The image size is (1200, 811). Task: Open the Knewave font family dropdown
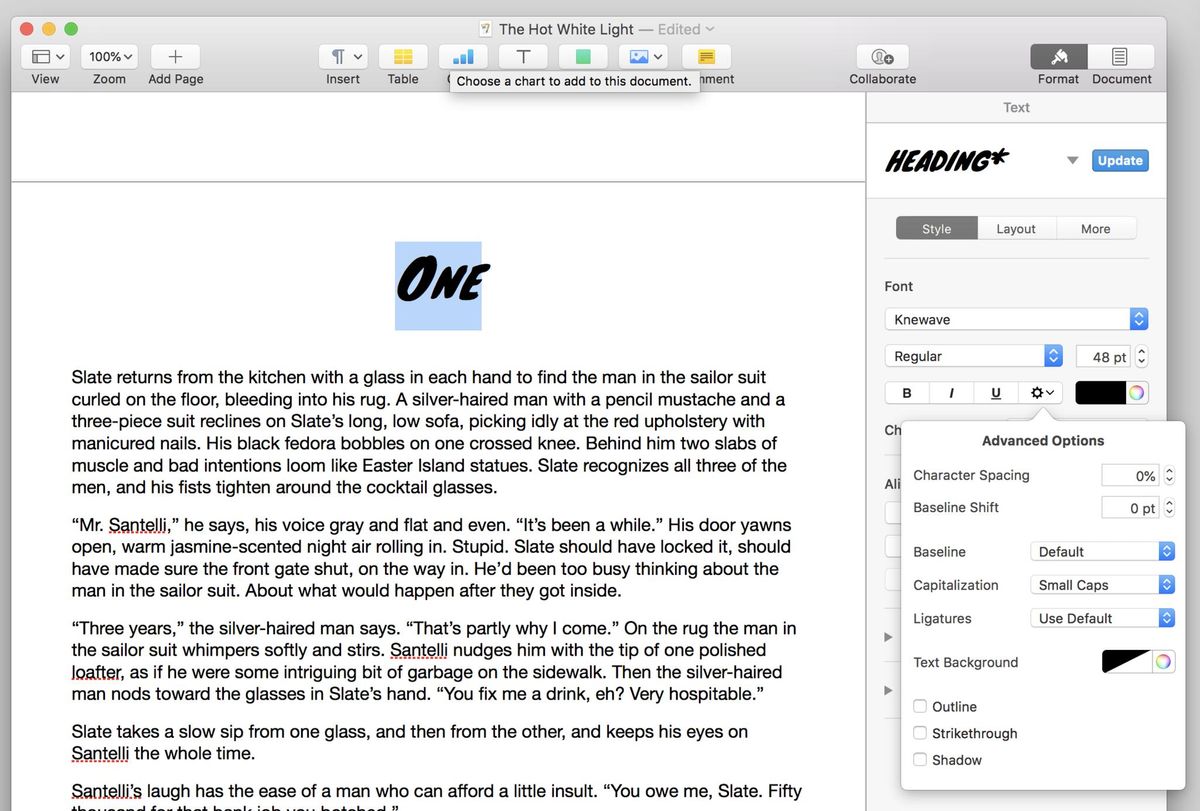pos(1015,318)
